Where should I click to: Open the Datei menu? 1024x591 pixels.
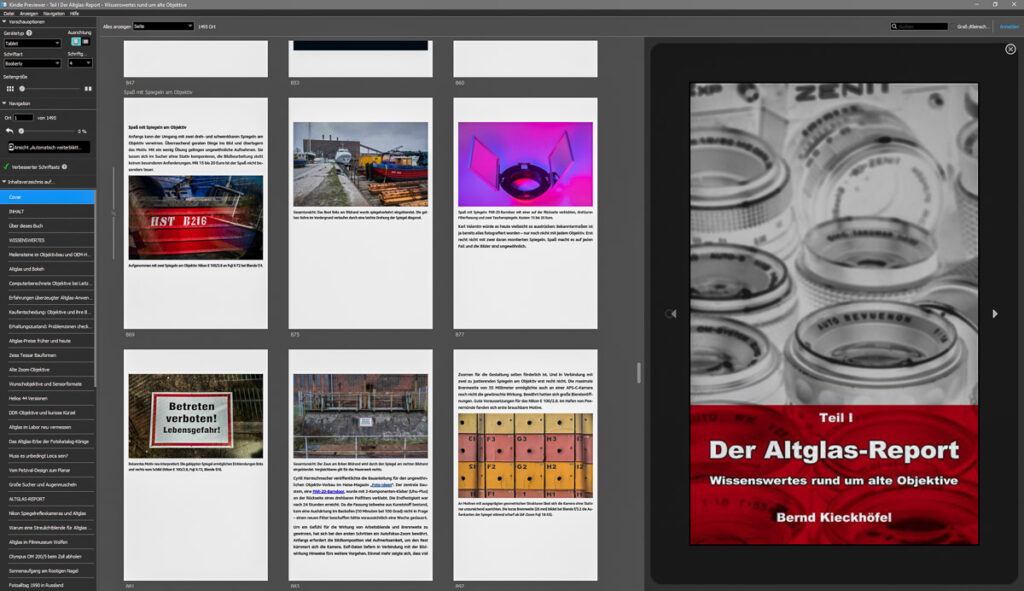[8, 14]
